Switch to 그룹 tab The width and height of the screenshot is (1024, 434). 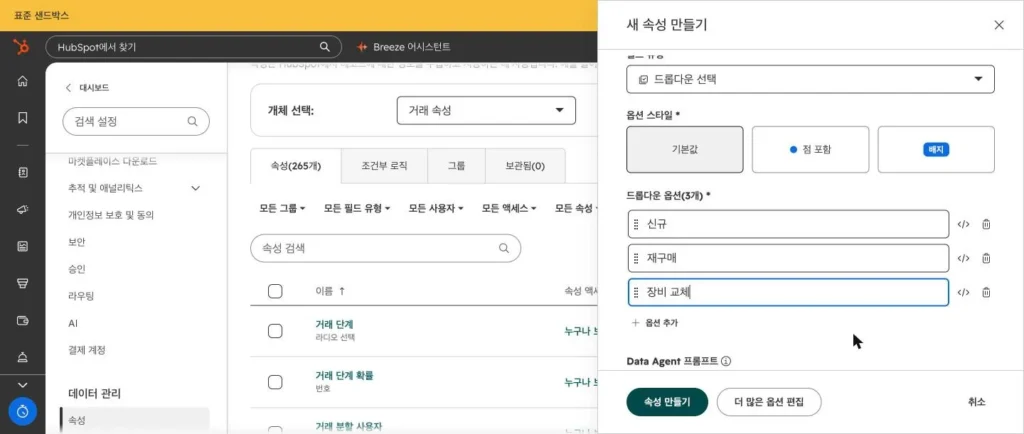pos(456,166)
